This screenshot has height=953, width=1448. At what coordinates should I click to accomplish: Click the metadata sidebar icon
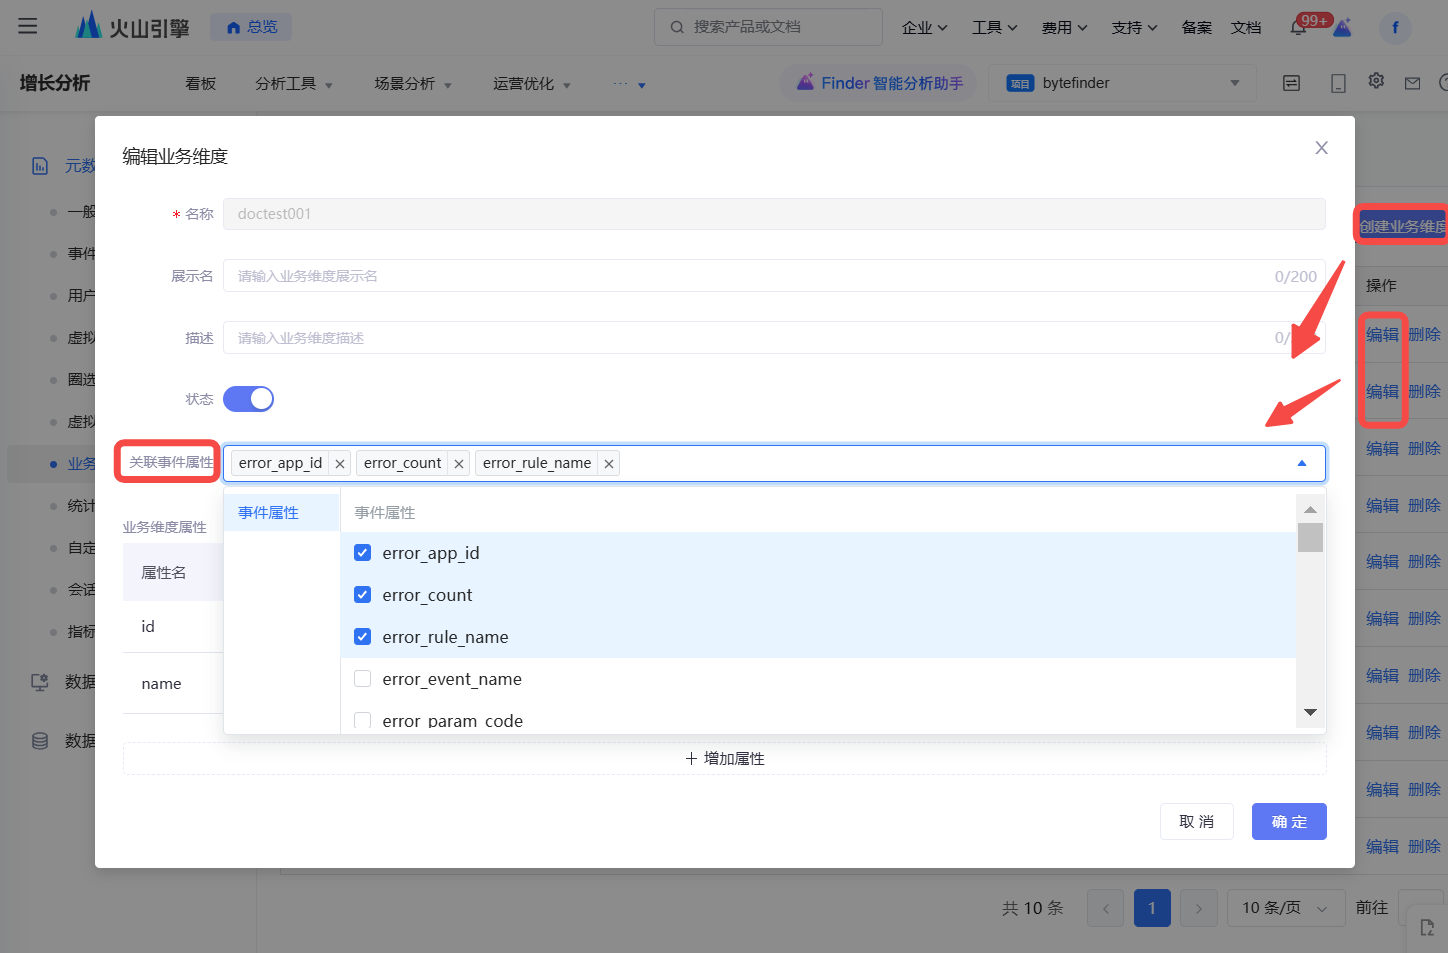coord(40,166)
